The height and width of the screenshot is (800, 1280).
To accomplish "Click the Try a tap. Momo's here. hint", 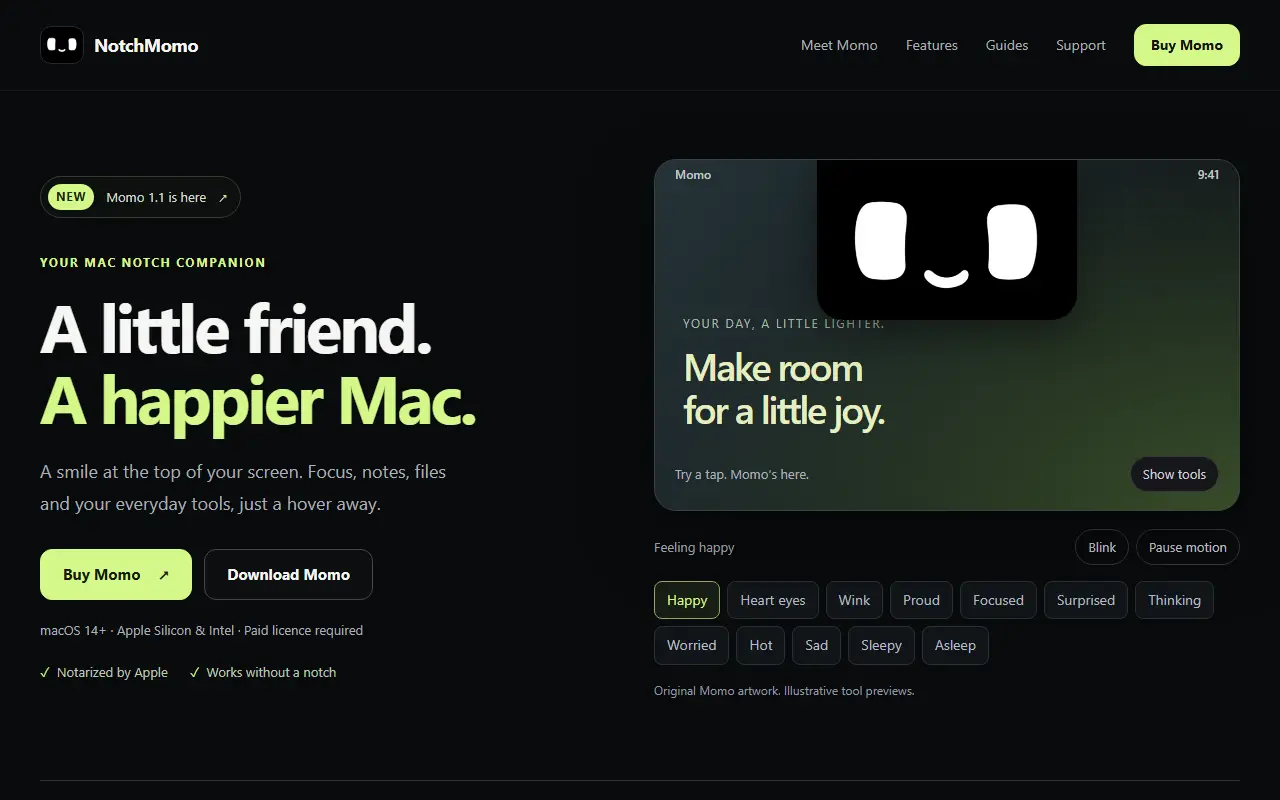I will coord(742,474).
